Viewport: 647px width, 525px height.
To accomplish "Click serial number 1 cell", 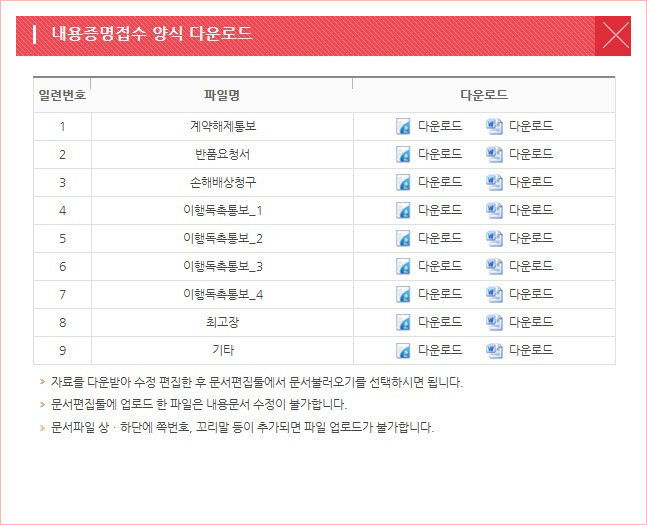I will click(x=62, y=126).
